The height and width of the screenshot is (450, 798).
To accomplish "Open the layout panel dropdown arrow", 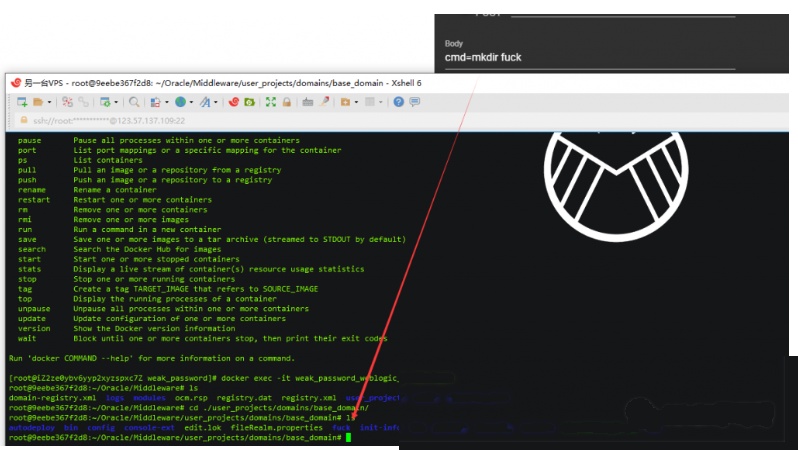I will 381,102.
